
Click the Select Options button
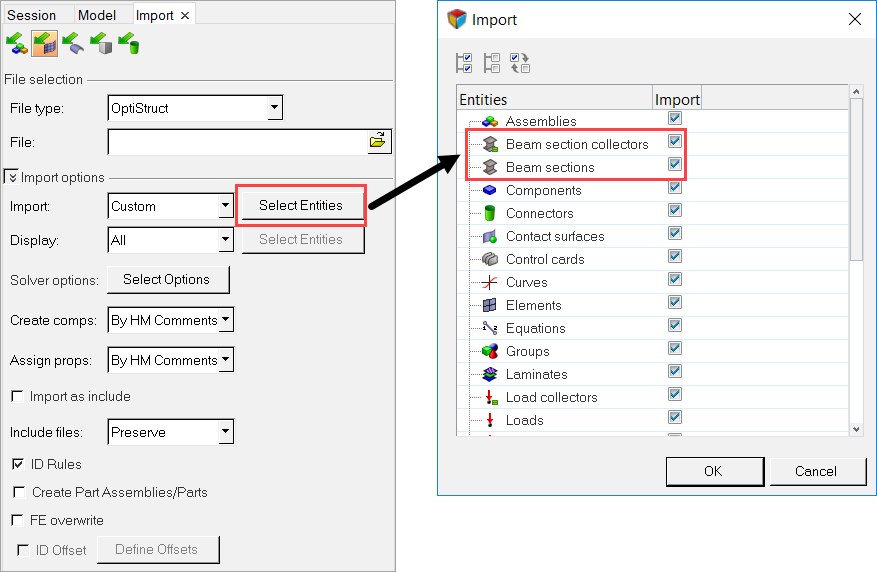click(168, 280)
